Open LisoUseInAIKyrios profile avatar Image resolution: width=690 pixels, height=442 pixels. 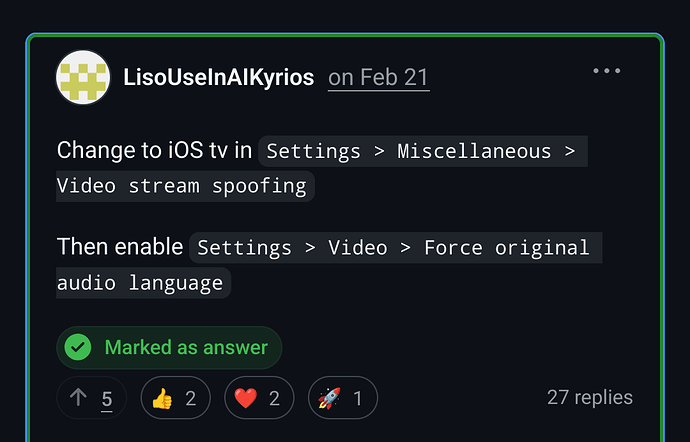coord(83,77)
